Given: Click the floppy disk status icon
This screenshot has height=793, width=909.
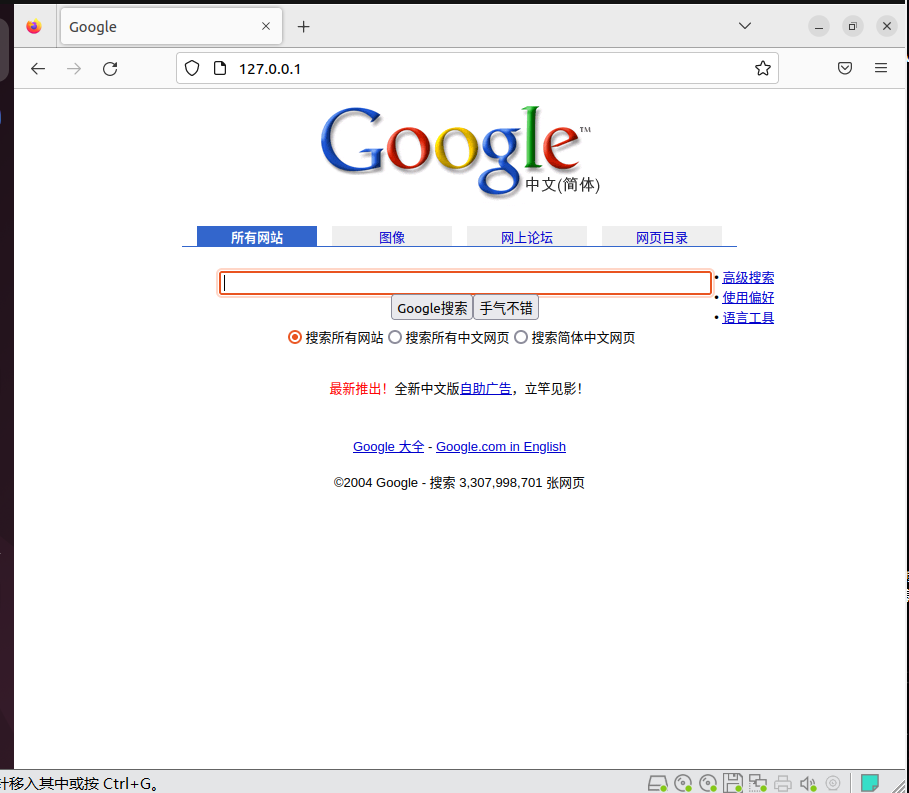Looking at the screenshot, I should click(733, 783).
